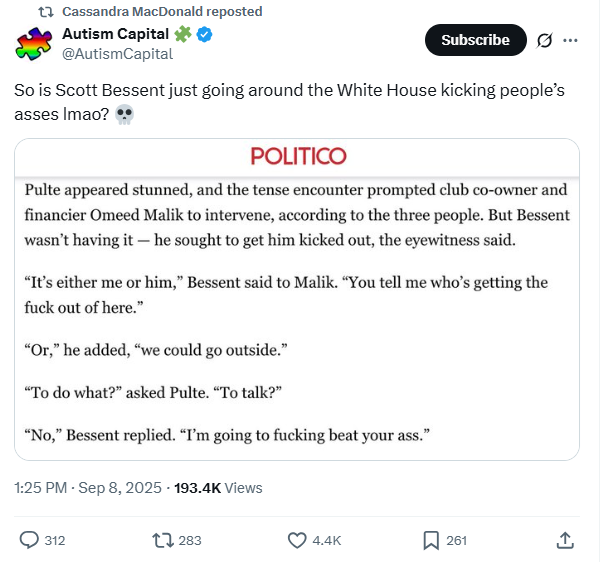Open the Autism Capital display name
The height and width of the screenshot is (562, 601).
tap(115, 36)
